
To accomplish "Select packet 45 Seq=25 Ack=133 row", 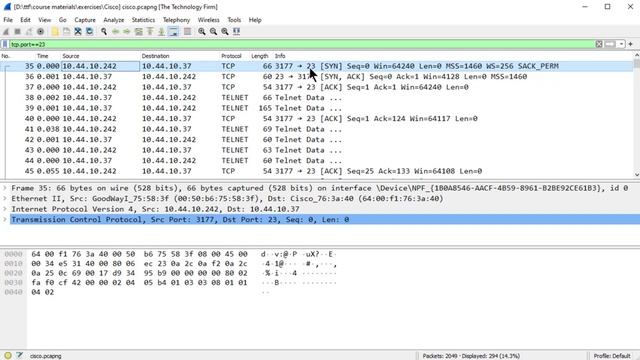I will coord(317,171).
